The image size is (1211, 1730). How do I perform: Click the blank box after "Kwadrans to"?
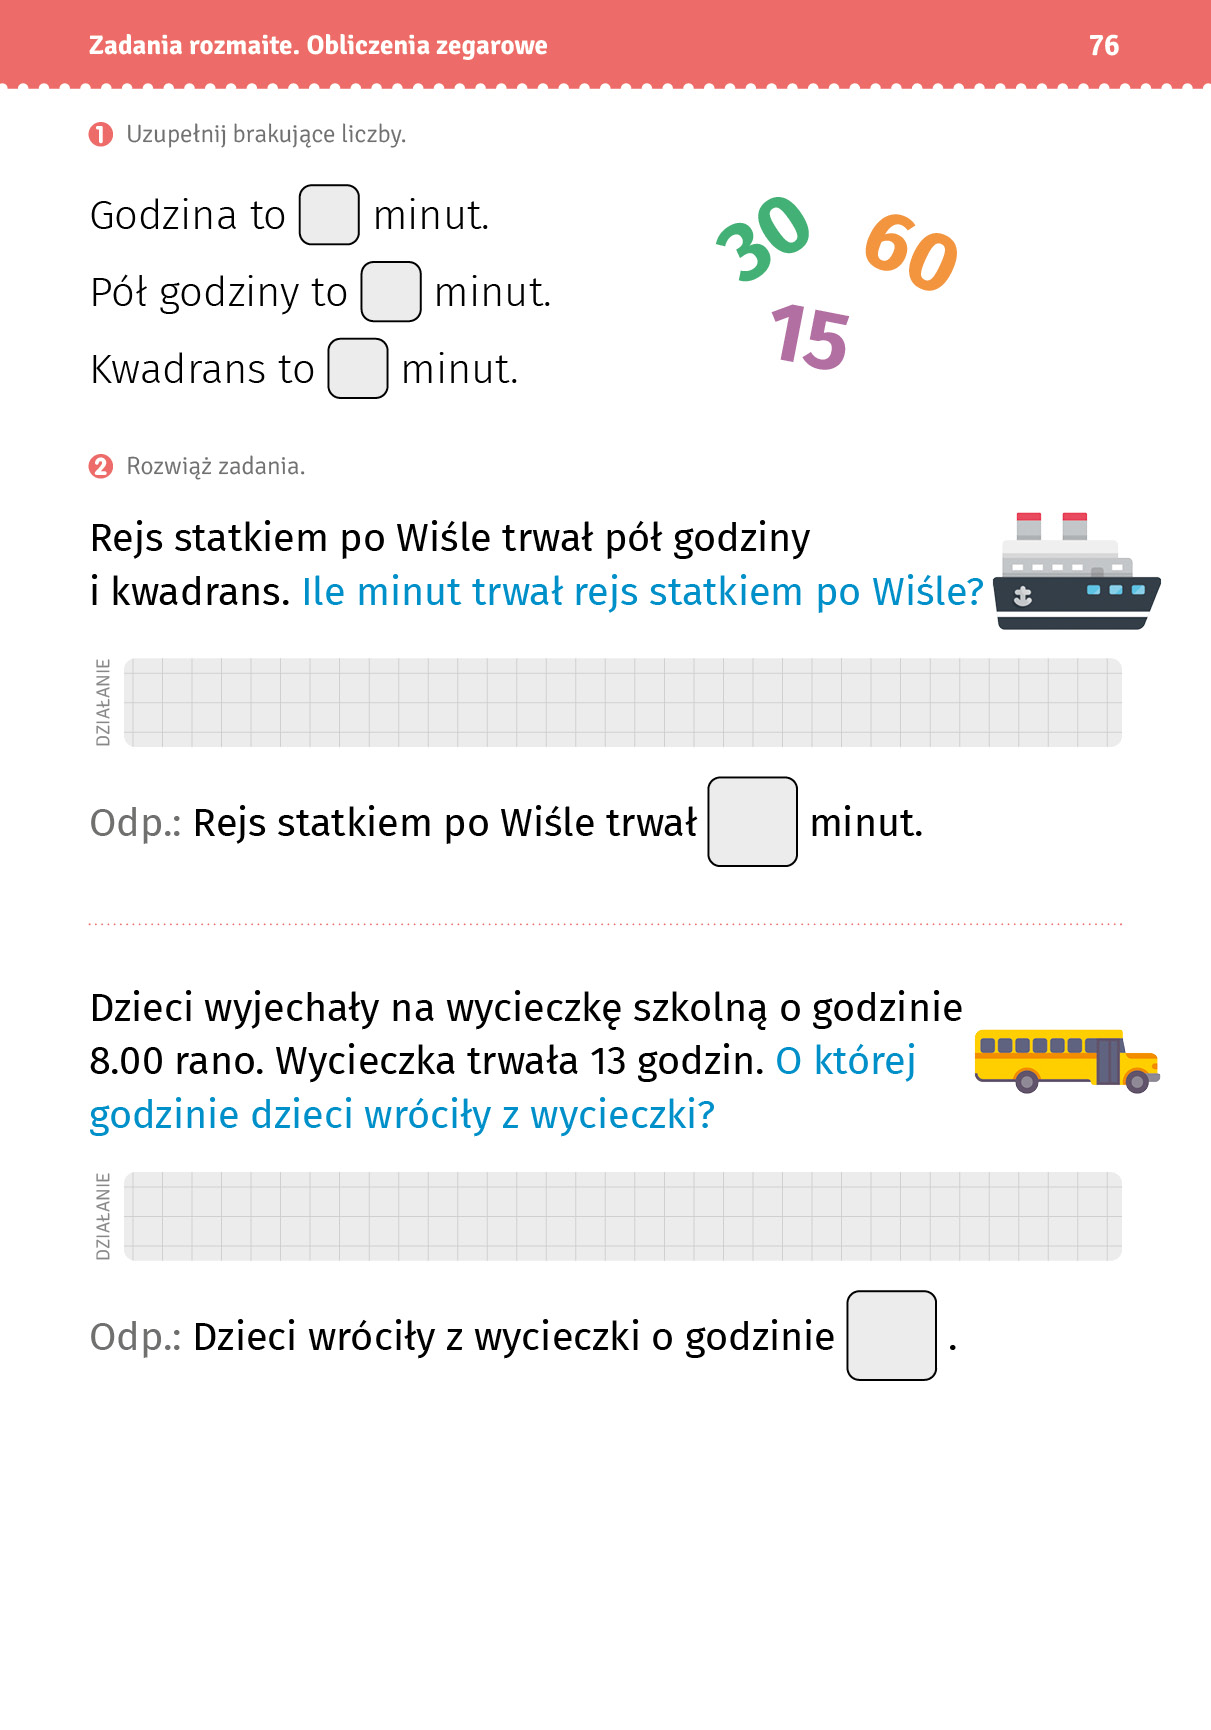pyautogui.click(x=358, y=369)
